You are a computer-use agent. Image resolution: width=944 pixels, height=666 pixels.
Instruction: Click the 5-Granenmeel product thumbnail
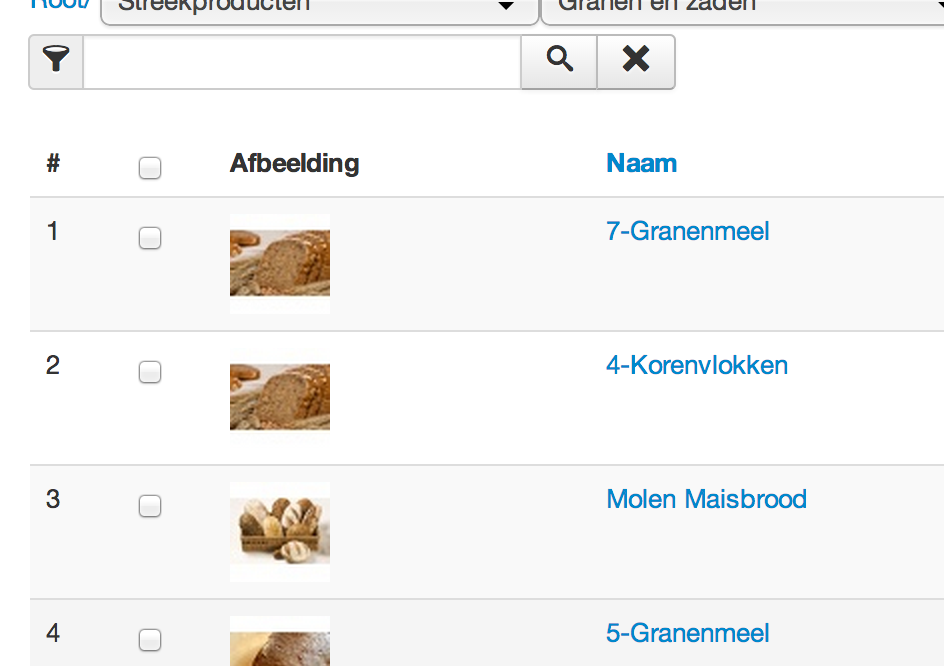tap(280, 642)
